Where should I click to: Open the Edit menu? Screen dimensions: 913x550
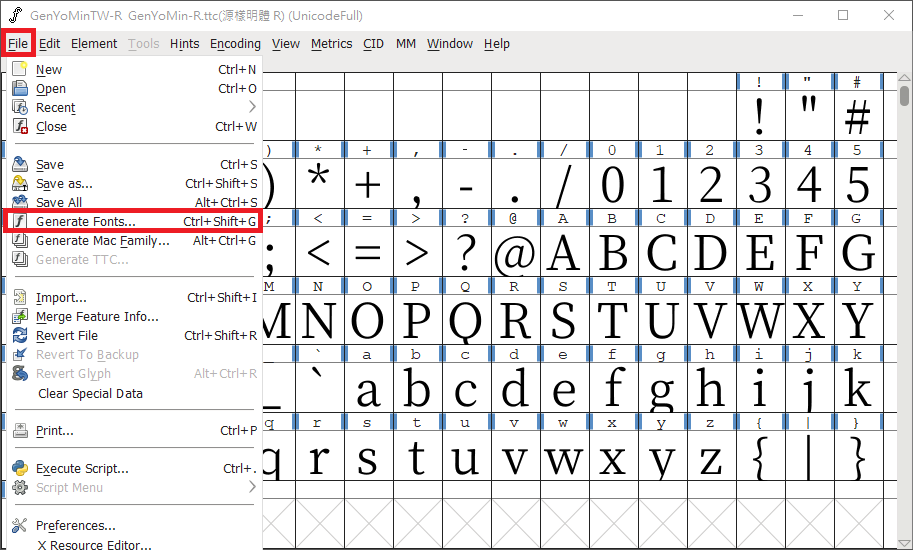(49, 44)
